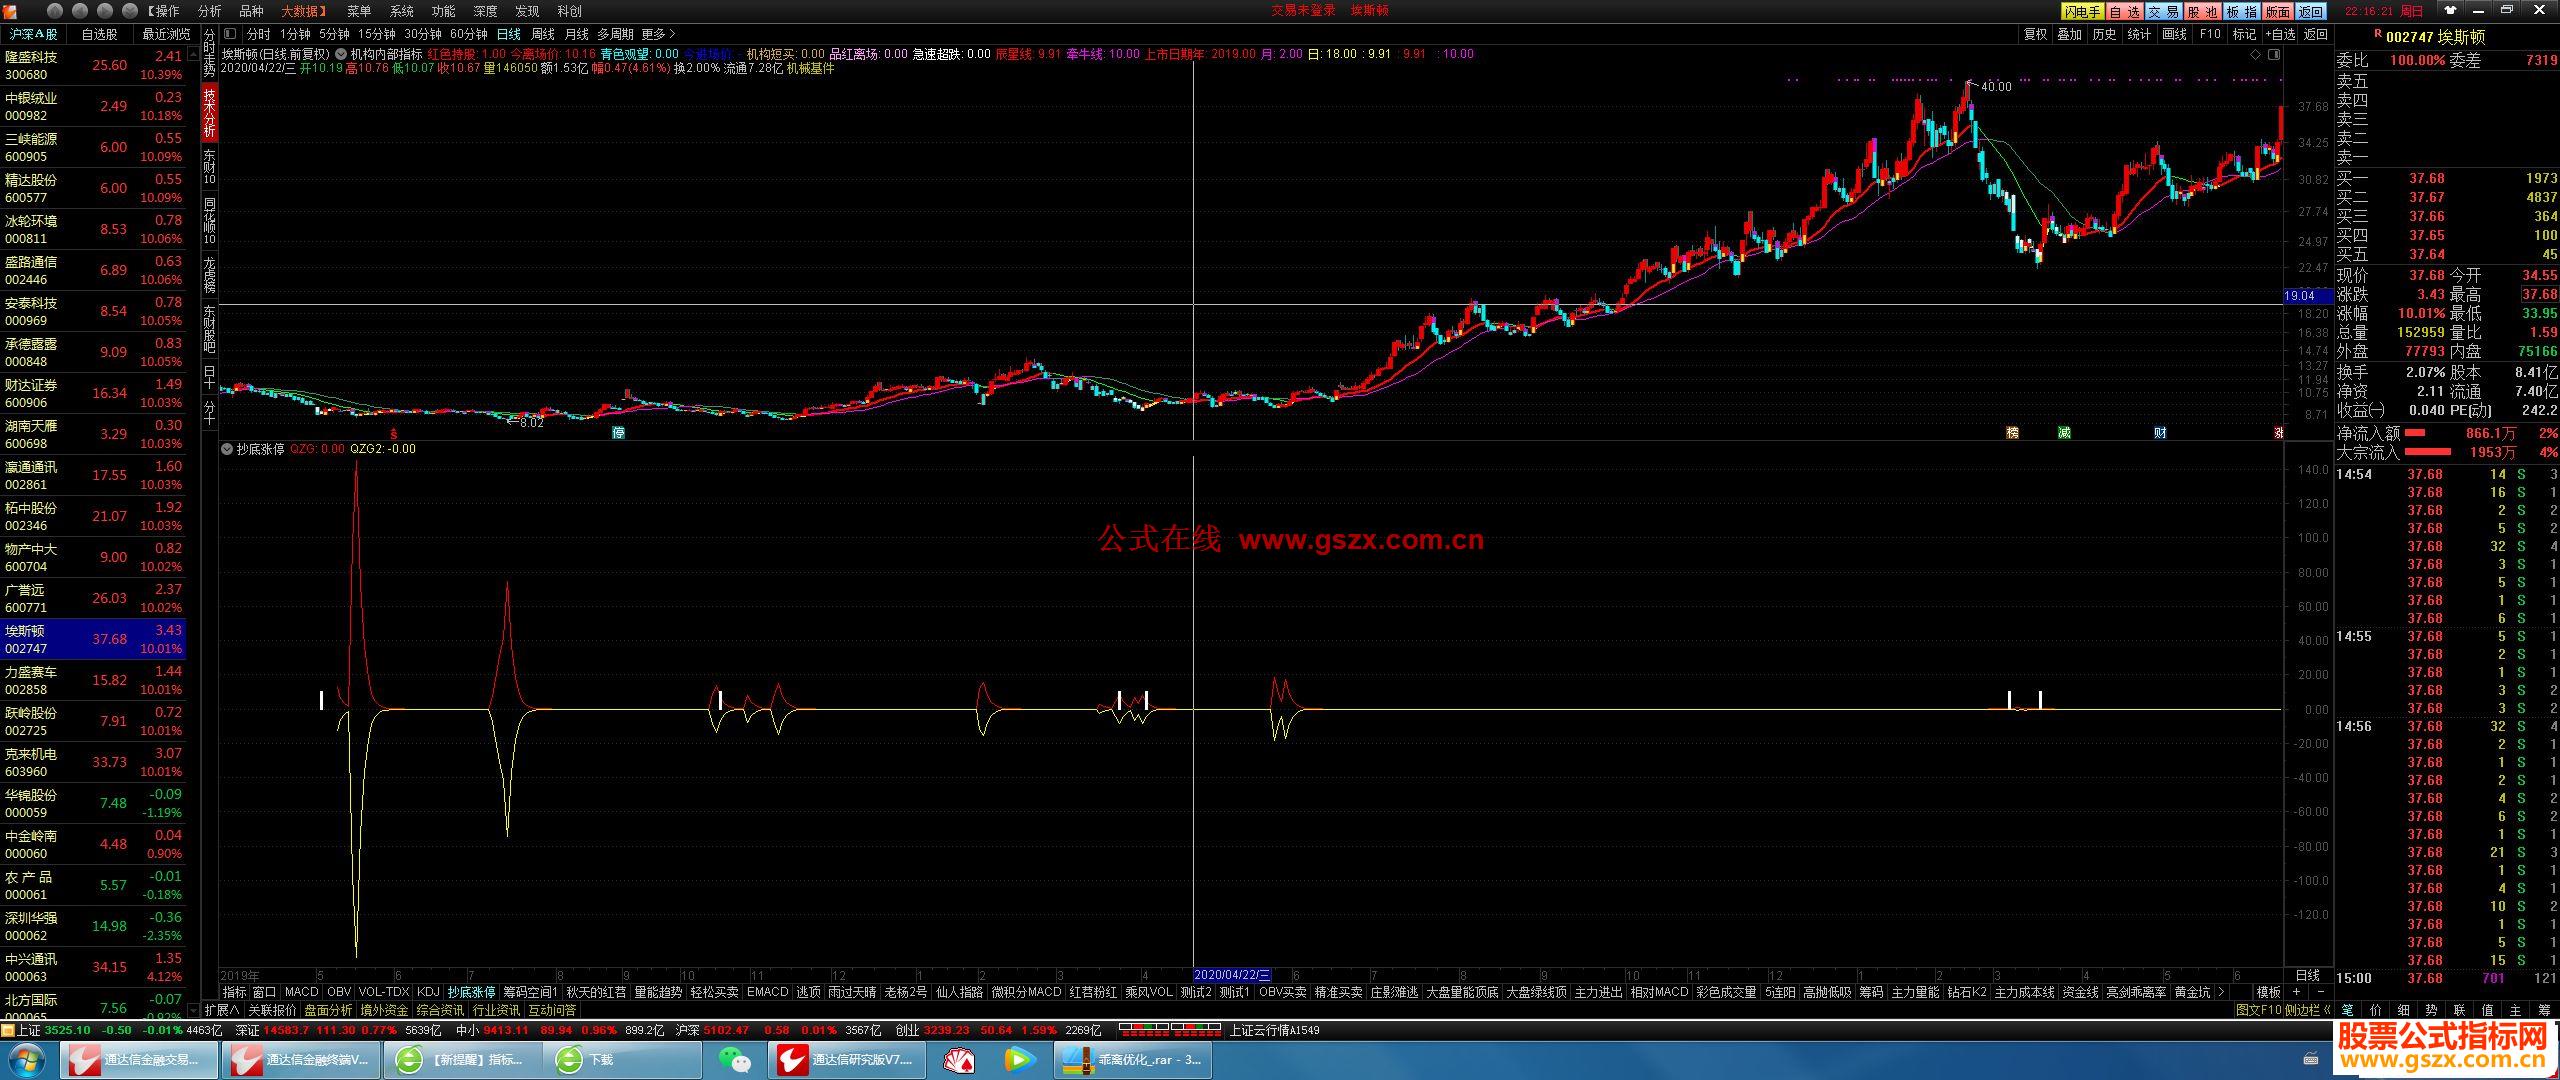Open 画线 drawing tools

pyautogui.click(x=2174, y=34)
